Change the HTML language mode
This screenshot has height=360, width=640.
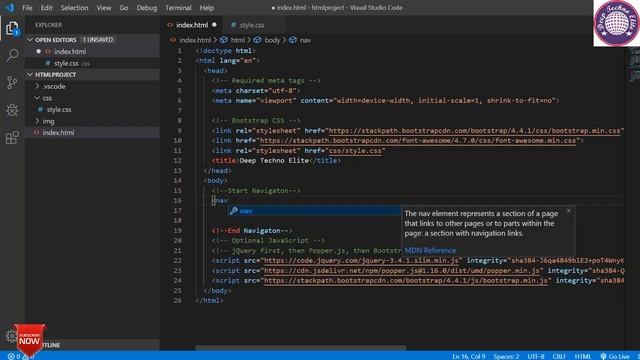[x=583, y=356]
